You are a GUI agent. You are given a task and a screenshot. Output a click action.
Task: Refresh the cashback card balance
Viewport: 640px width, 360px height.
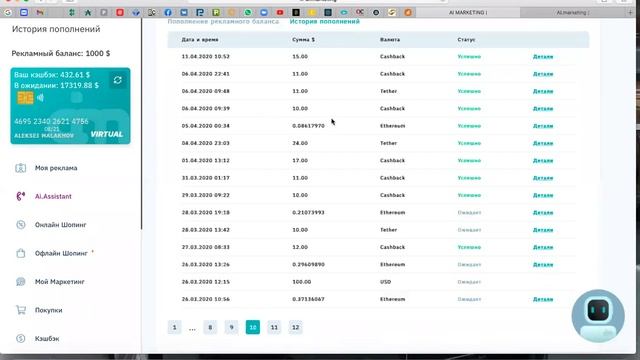click(x=118, y=80)
